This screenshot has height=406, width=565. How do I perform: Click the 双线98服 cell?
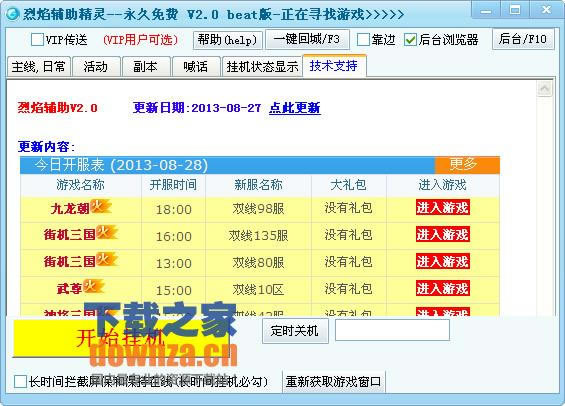coord(258,209)
